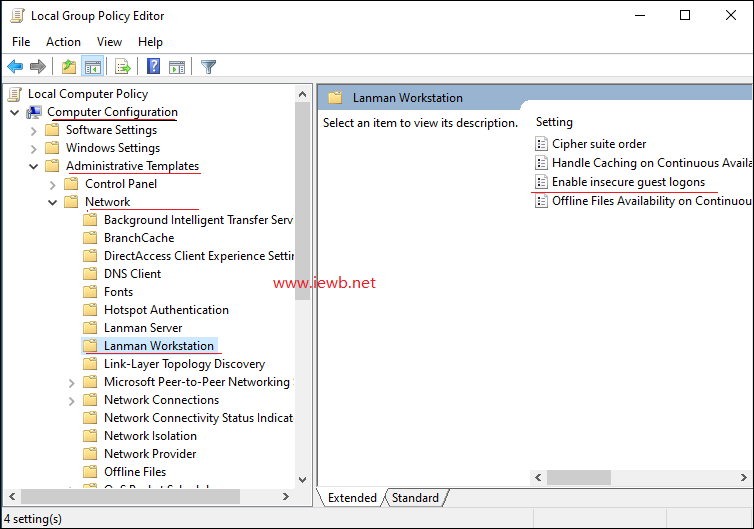Click settings list horizontal scroll right arrow
This screenshot has height=529, width=754.
point(743,478)
